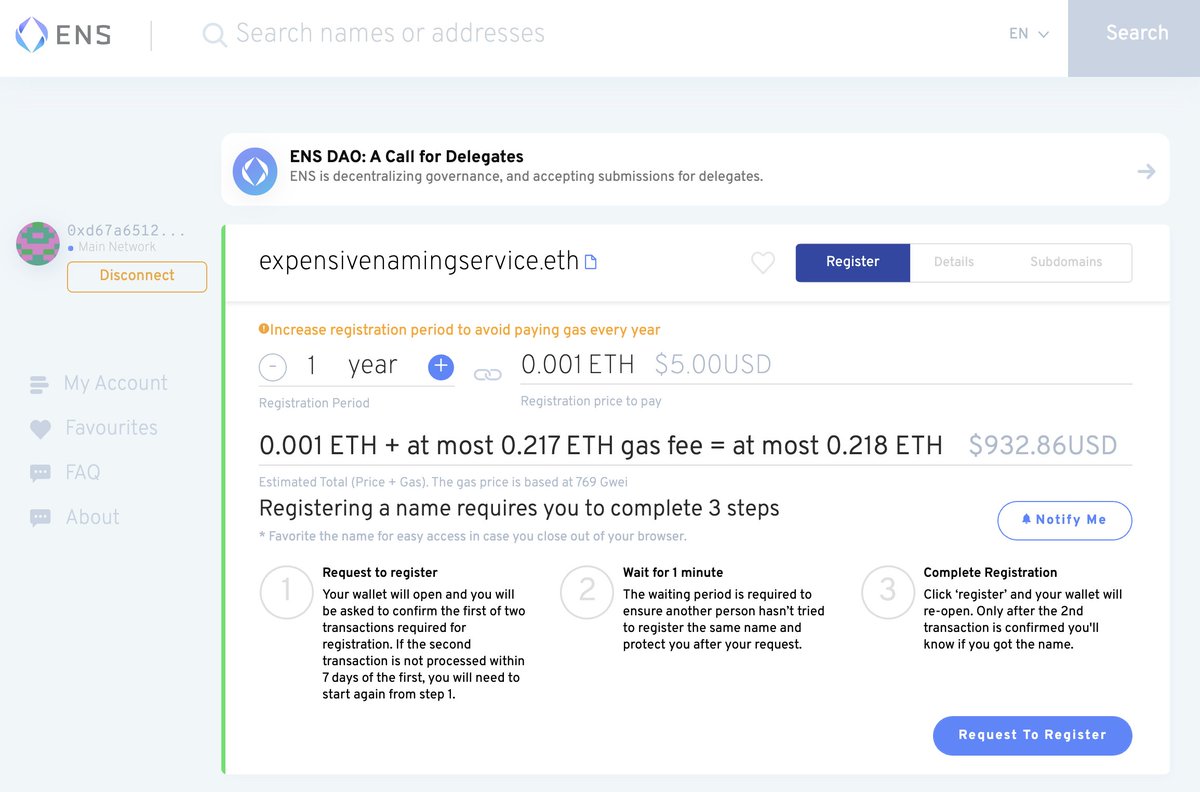Favorite the name with heart icon

(x=763, y=263)
